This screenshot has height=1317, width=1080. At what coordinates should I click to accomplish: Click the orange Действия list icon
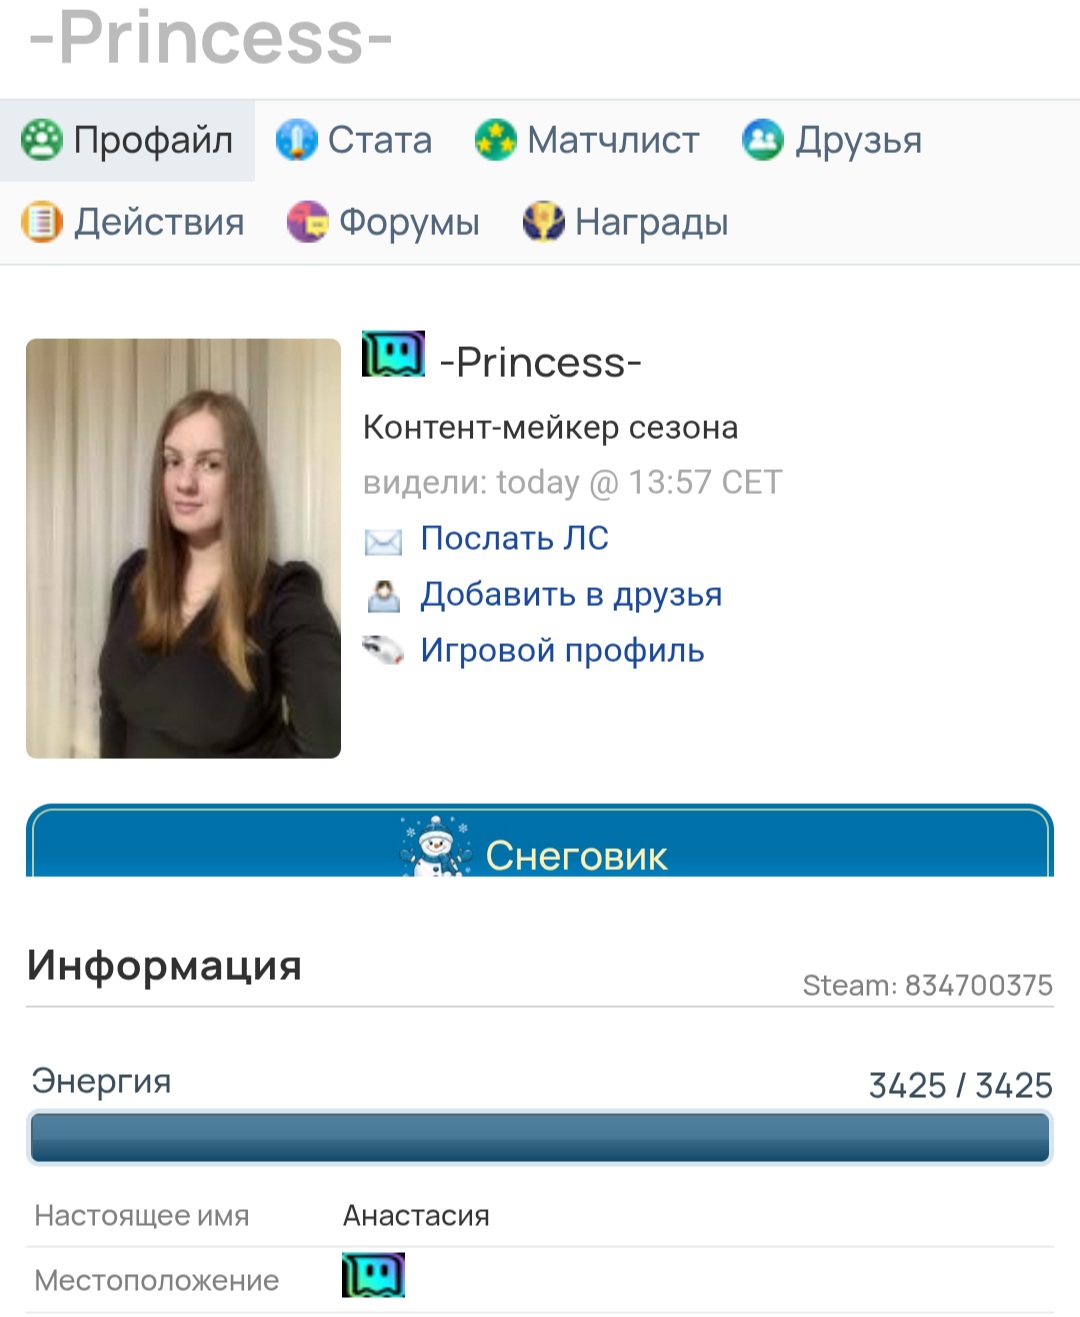pos(42,222)
